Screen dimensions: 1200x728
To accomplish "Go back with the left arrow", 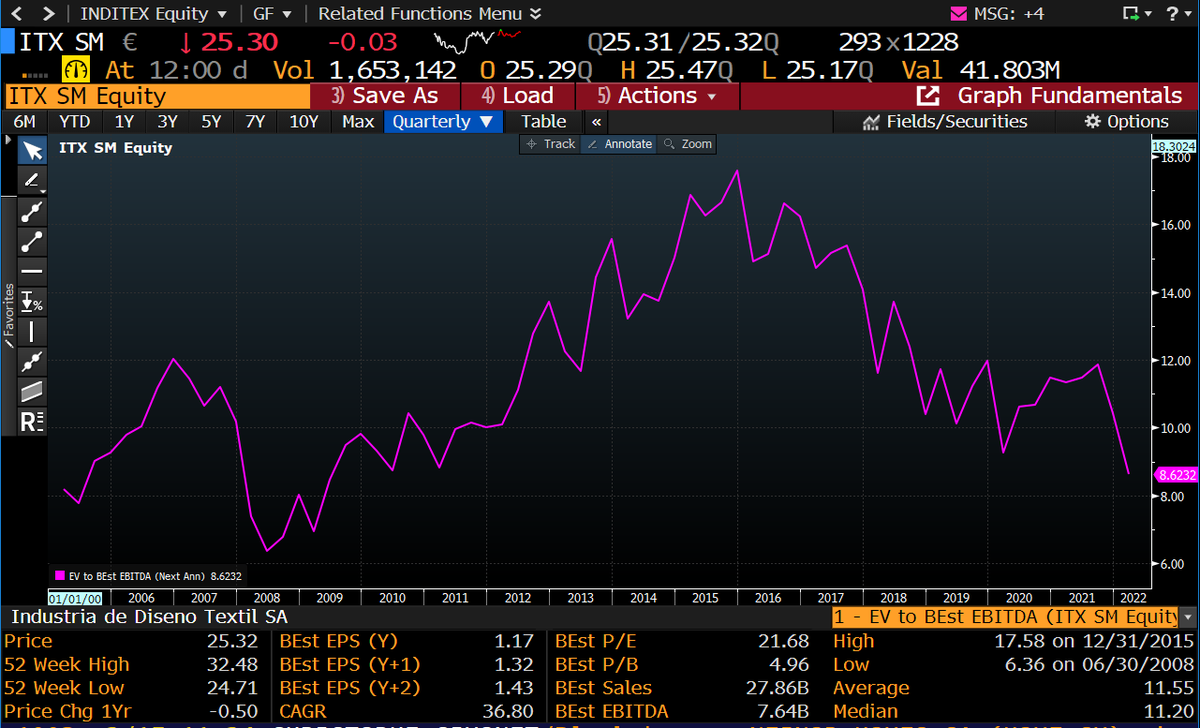I will [19, 14].
